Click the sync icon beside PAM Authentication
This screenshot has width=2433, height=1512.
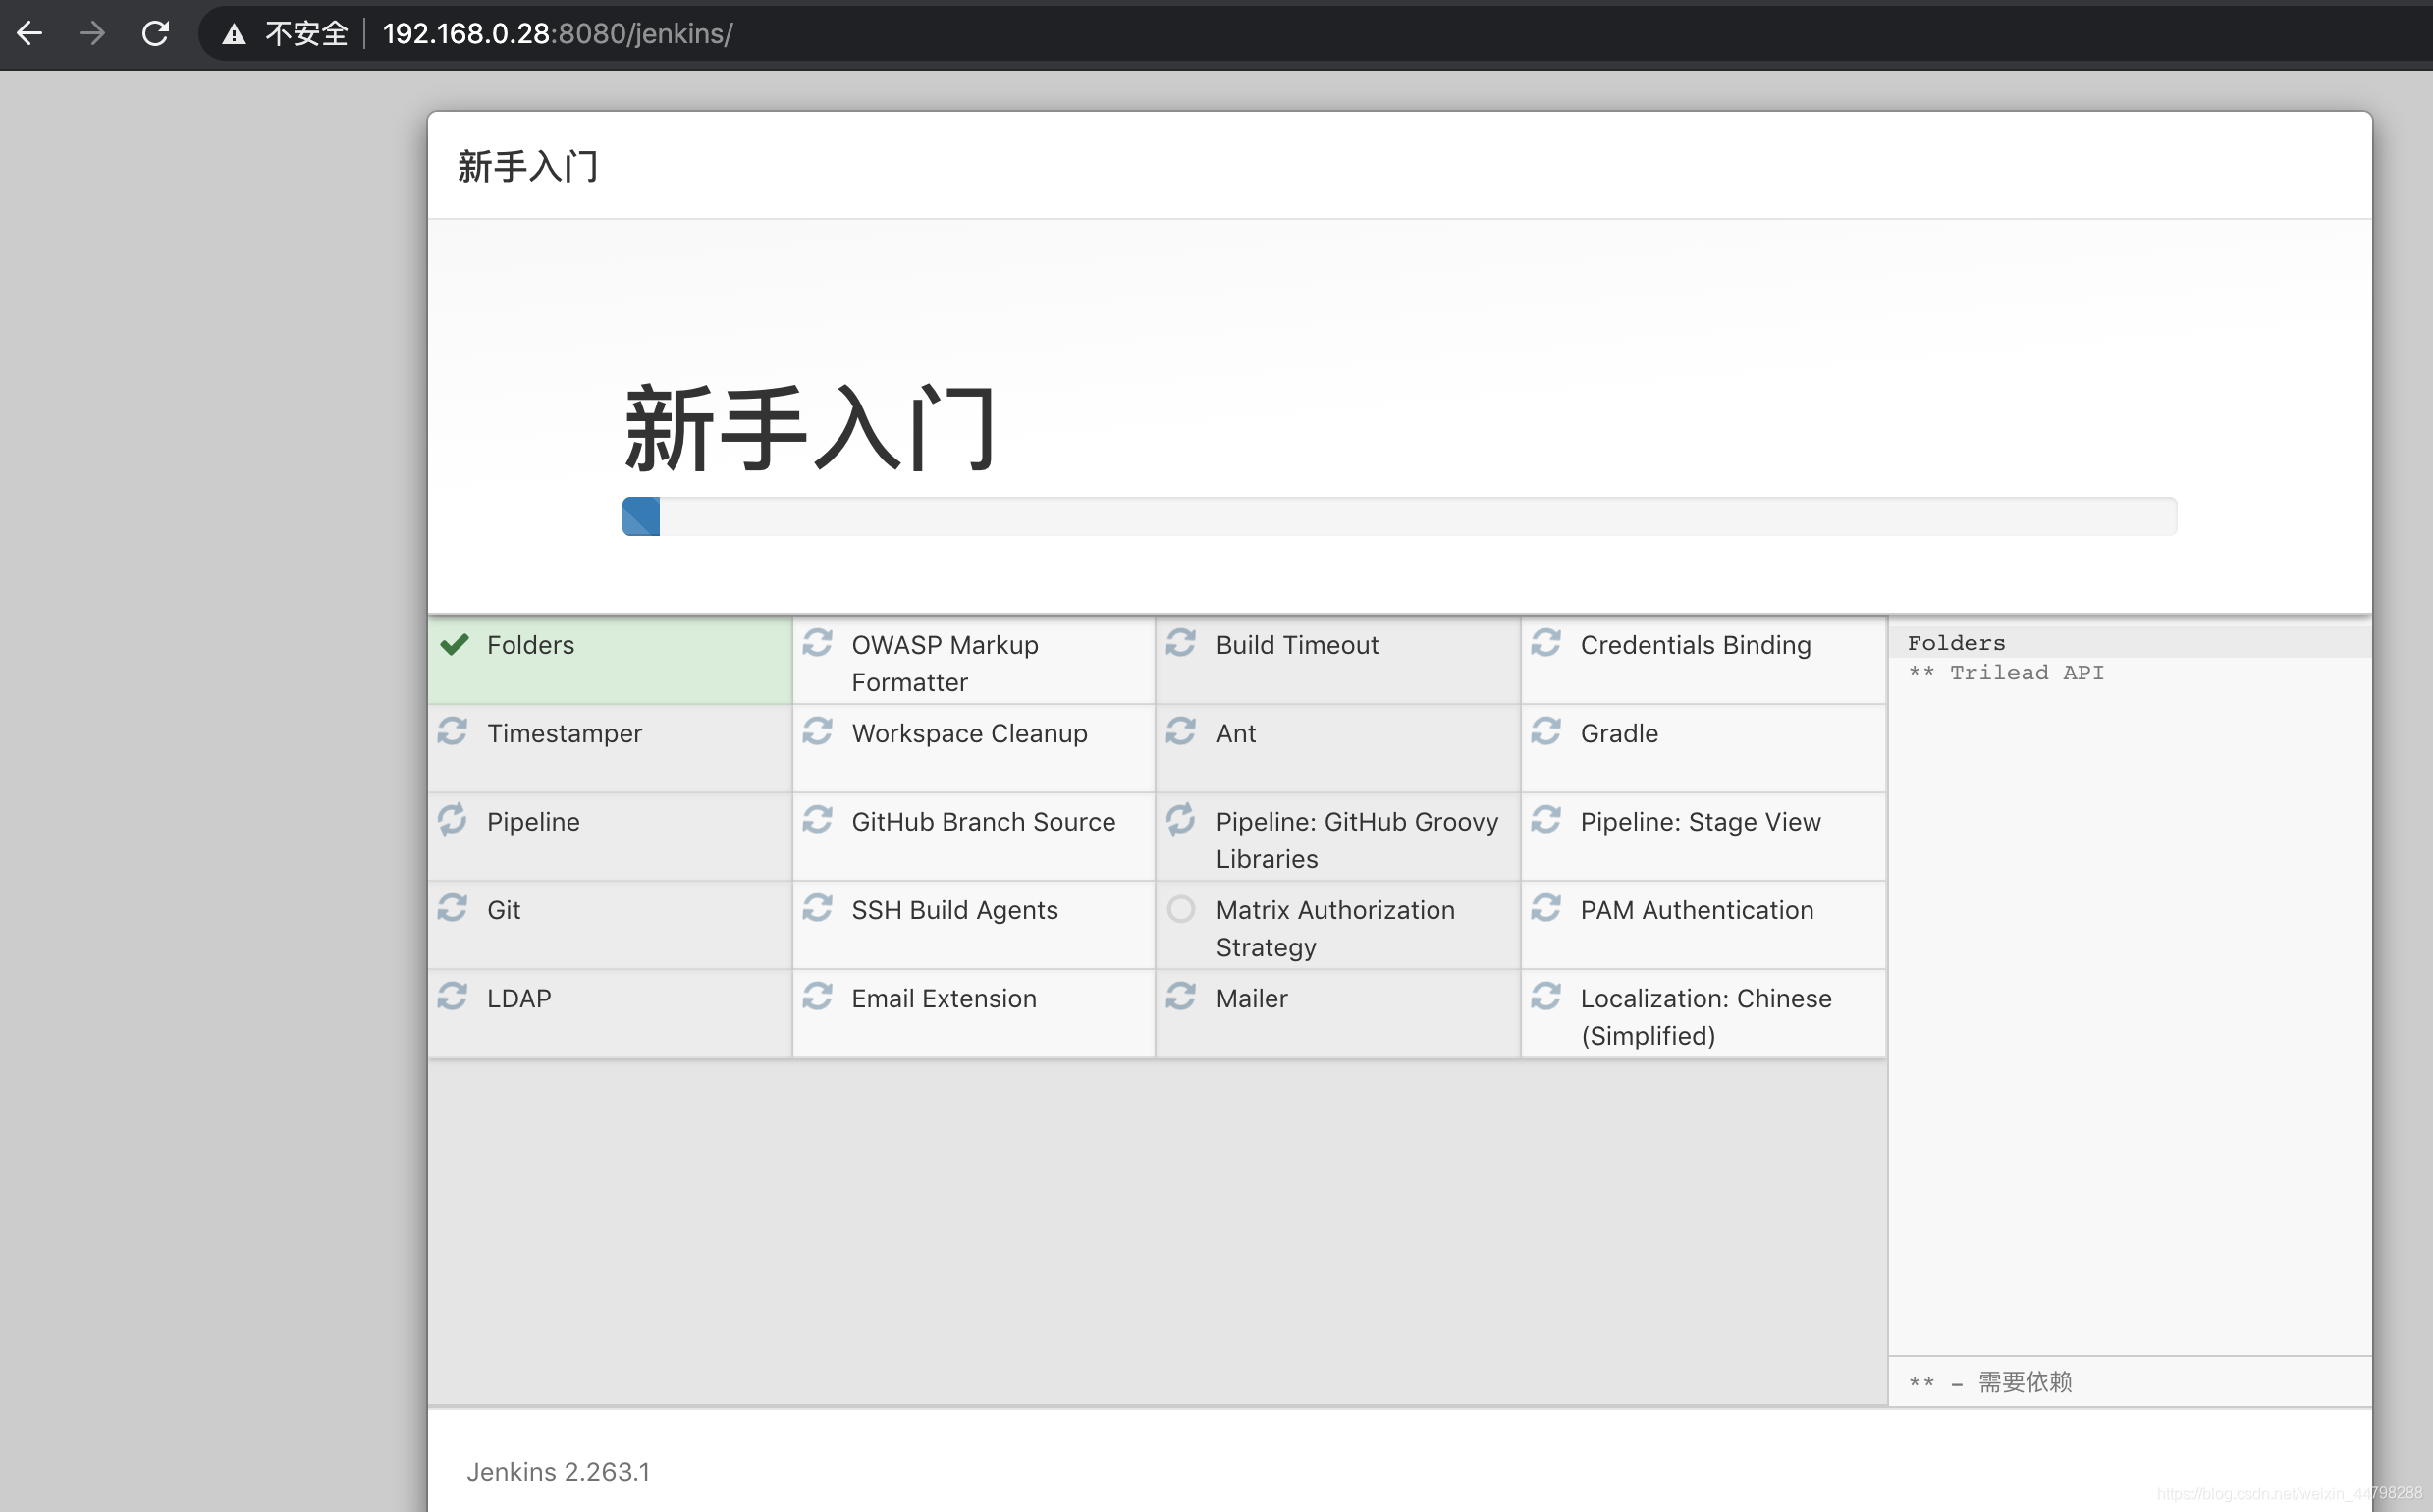(x=1546, y=908)
